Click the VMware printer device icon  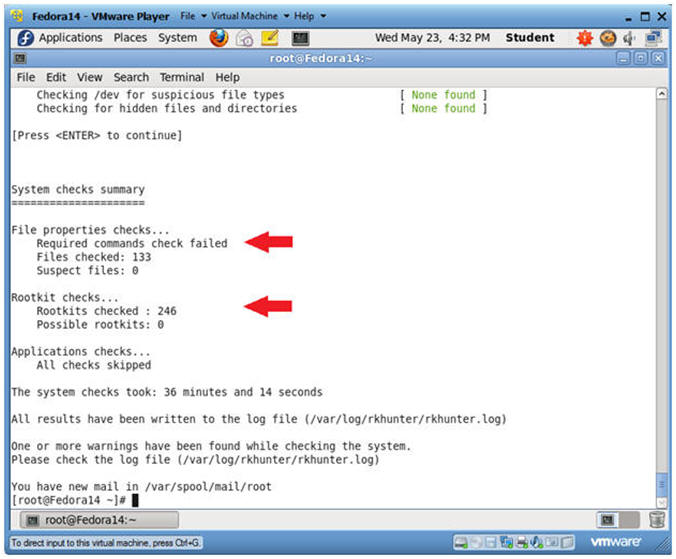point(522,543)
